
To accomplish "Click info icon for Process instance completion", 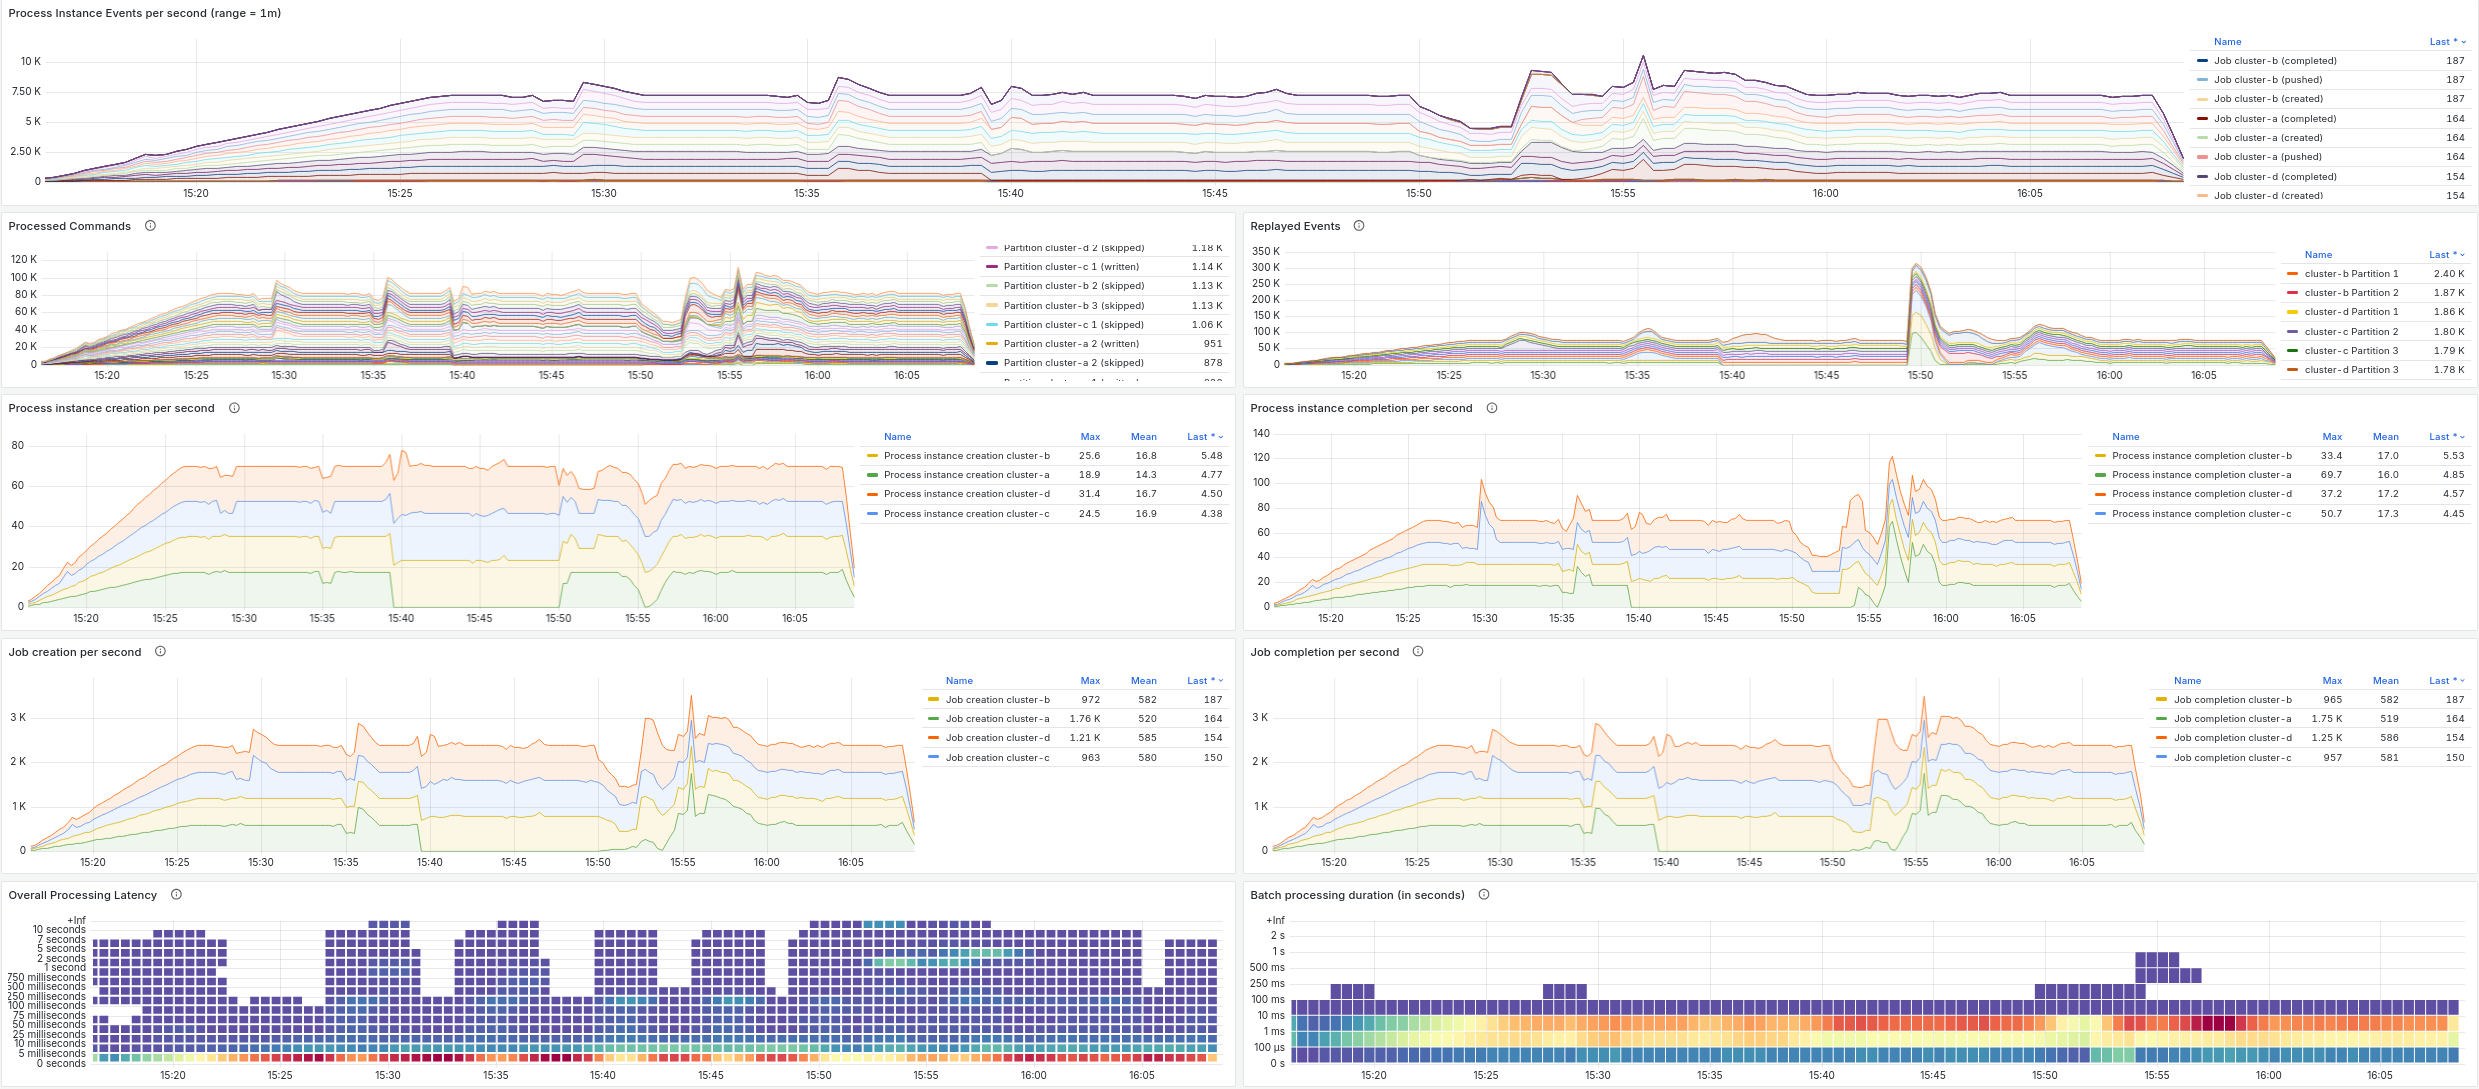I will point(1492,408).
